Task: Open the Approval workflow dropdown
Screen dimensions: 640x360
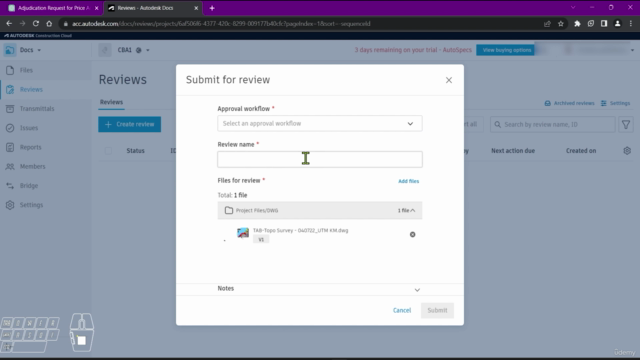Action: tap(320, 123)
